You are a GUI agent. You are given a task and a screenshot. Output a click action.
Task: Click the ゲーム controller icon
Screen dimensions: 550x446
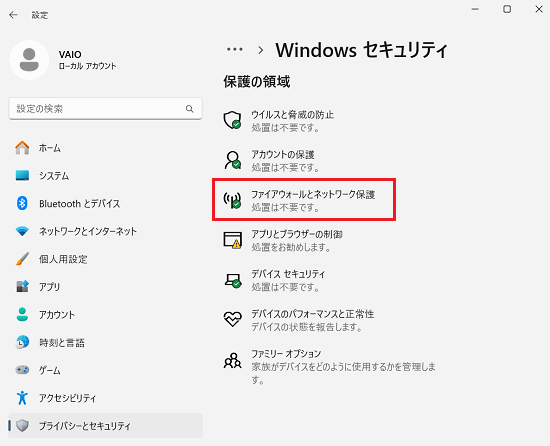coord(22,370)
